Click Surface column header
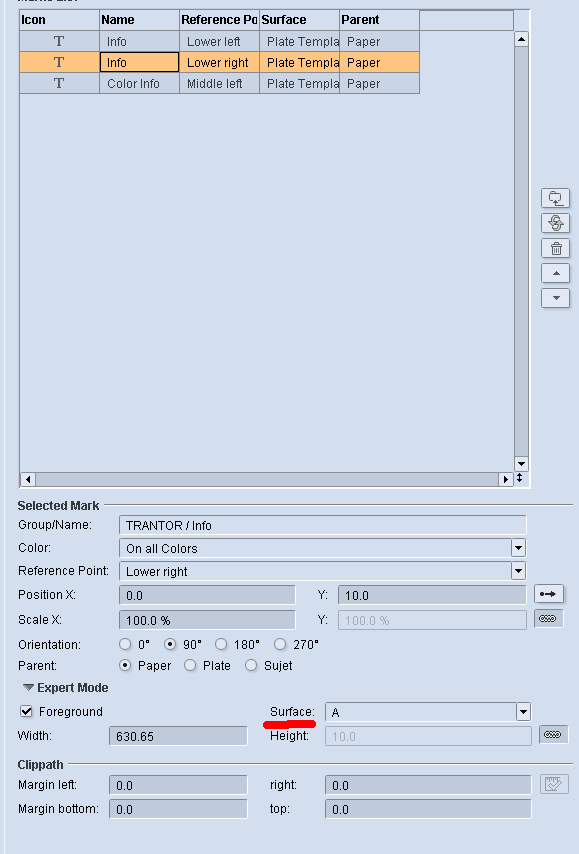Screen dimensions: 579x854 point(300,20)
